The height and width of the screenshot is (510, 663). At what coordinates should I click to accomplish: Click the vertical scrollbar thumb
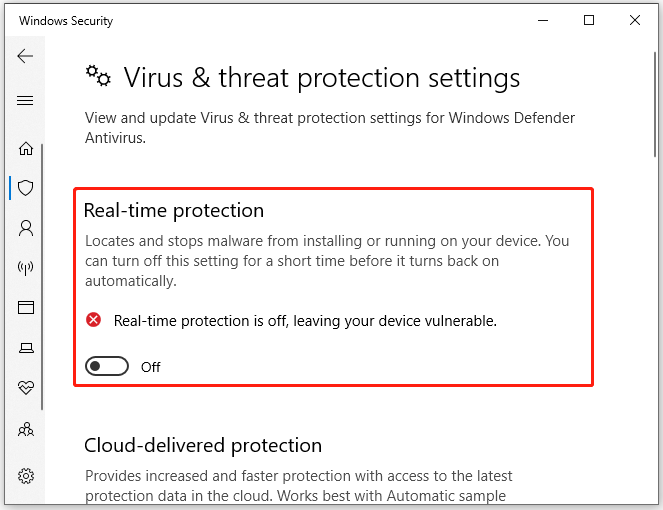point(655,104)
